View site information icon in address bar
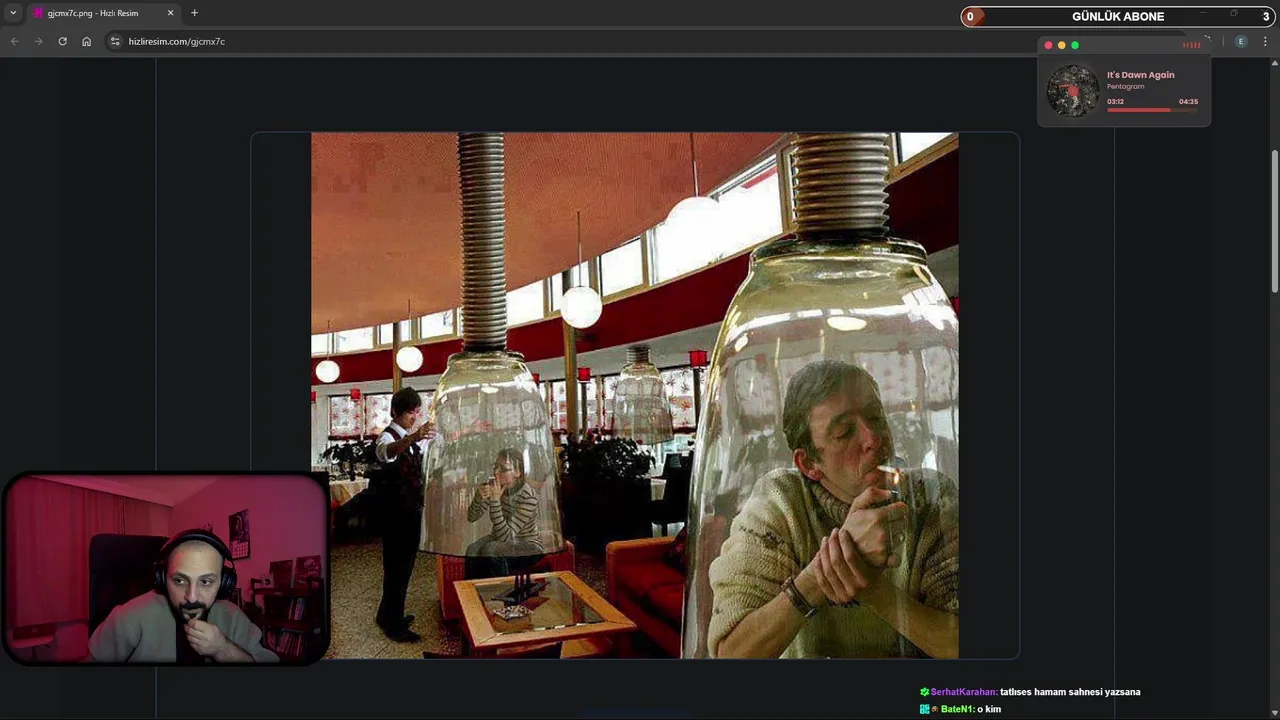The width and height of the screenshot is (1280, 720). coord(115,41)
